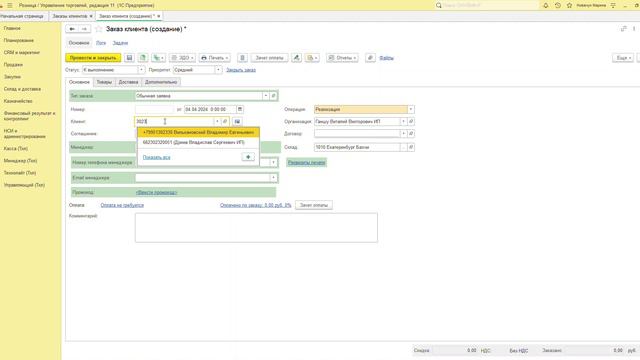The height and width of the screenshot is (360, 640).
Task: Open the Склад item open icon
Action: [x=411, y=147]
